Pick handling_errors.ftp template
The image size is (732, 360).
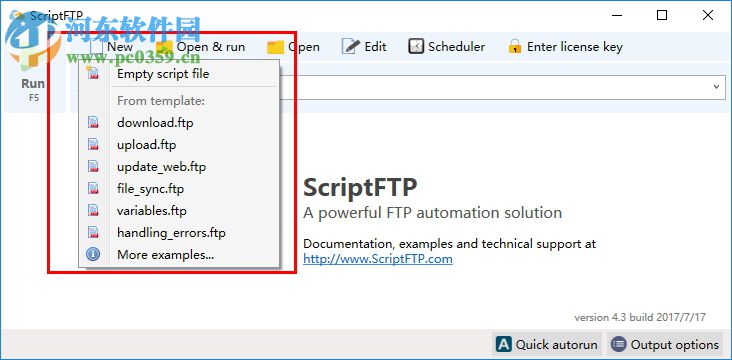point(179,233)
